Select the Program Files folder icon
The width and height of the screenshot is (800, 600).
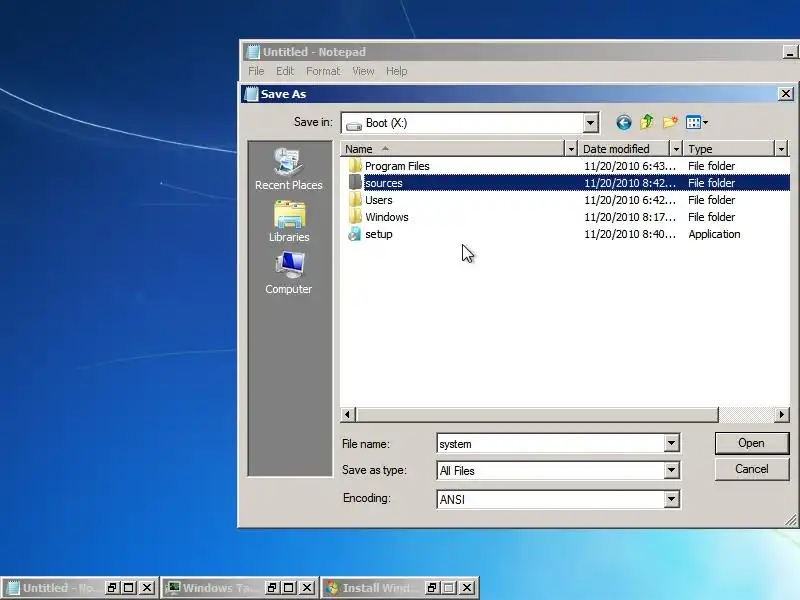pos(355,166)
